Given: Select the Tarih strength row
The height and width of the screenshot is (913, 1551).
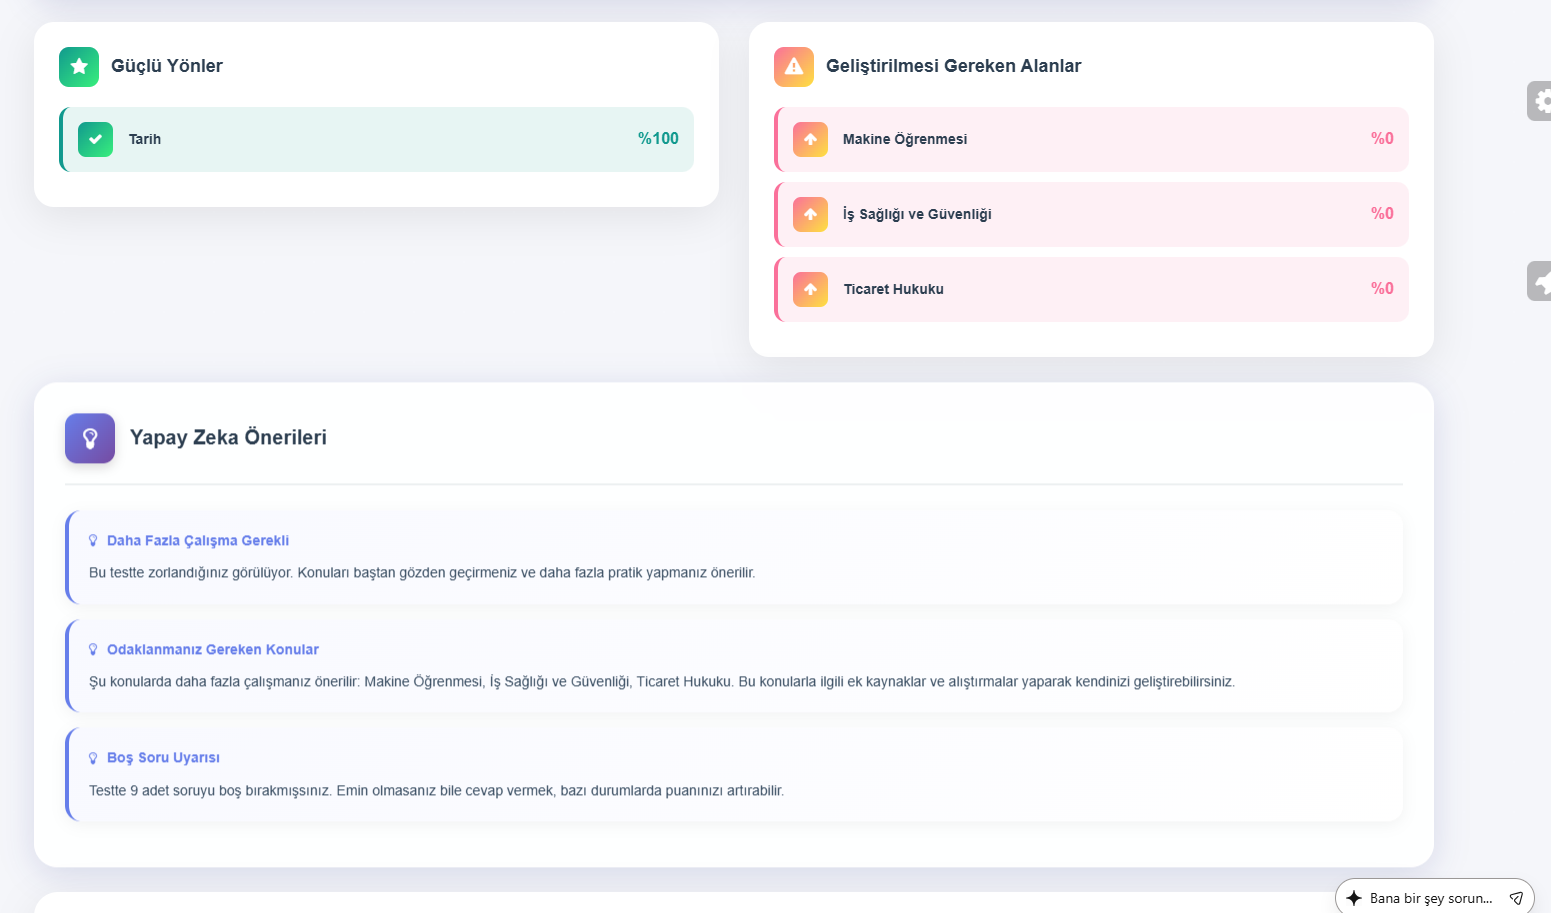Looking at the screenshot, I should [x=377, y=139].
